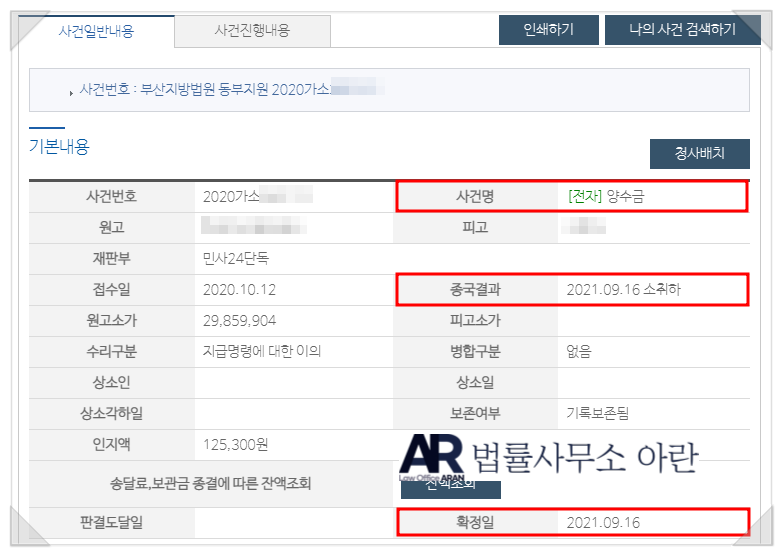Click the 기본내용 section heading

point(59,147)
